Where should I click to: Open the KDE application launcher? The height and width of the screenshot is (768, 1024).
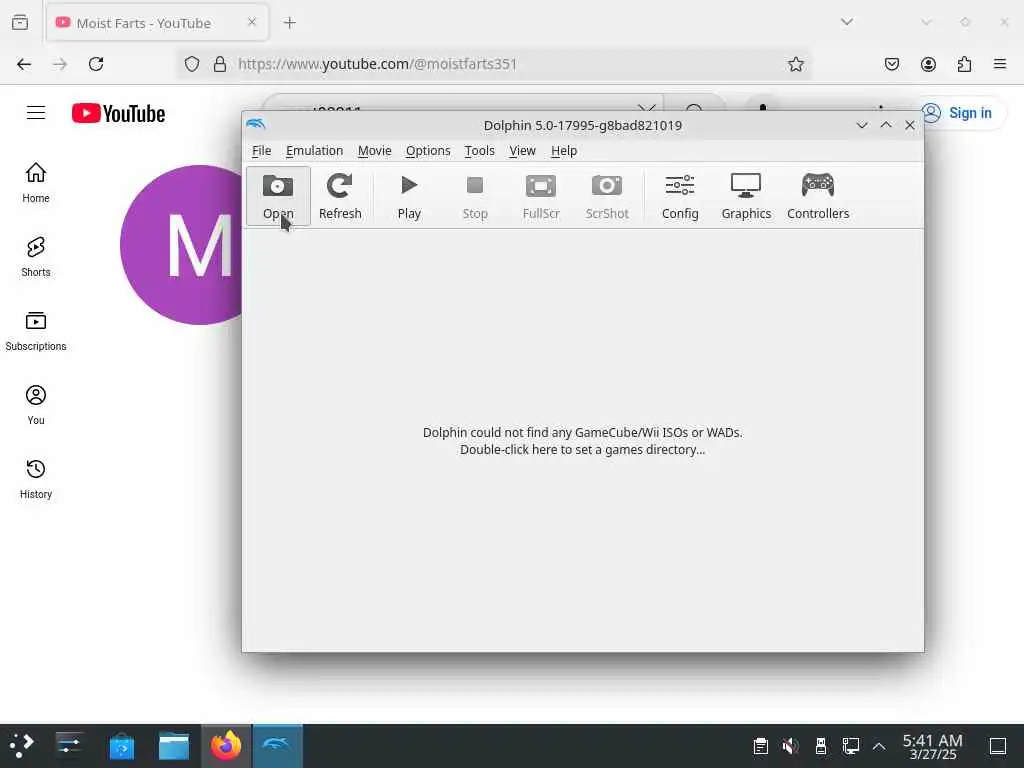coord(22,745)
